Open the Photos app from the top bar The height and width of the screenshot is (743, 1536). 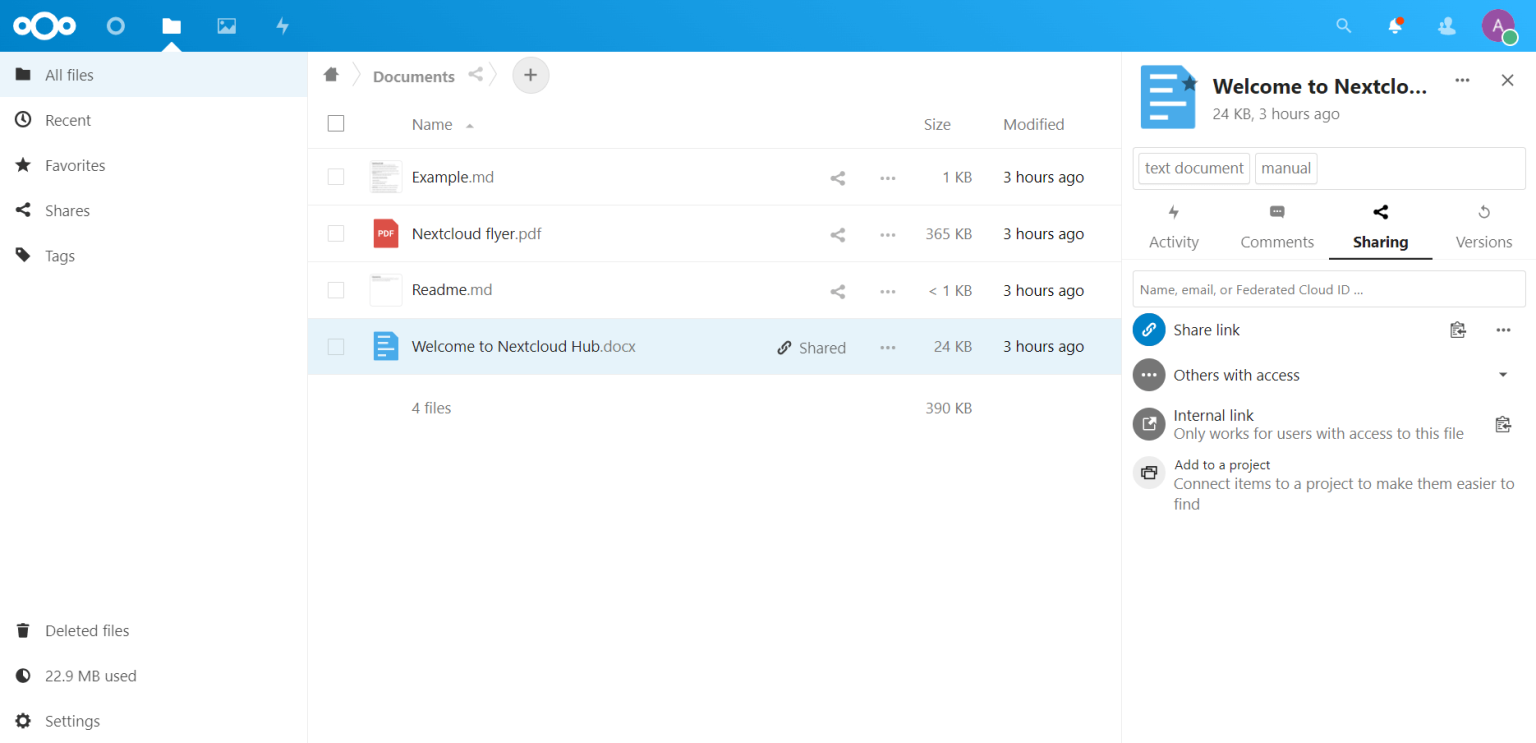point(226,26)
